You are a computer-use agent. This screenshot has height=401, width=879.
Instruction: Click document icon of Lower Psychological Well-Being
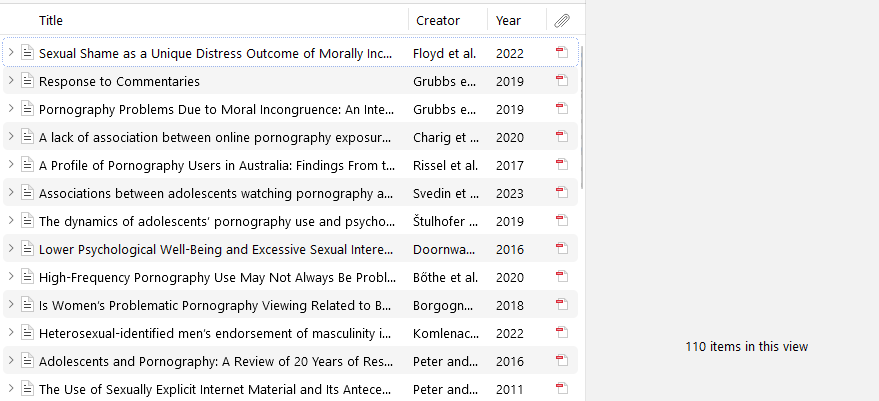tap(27, 248)
